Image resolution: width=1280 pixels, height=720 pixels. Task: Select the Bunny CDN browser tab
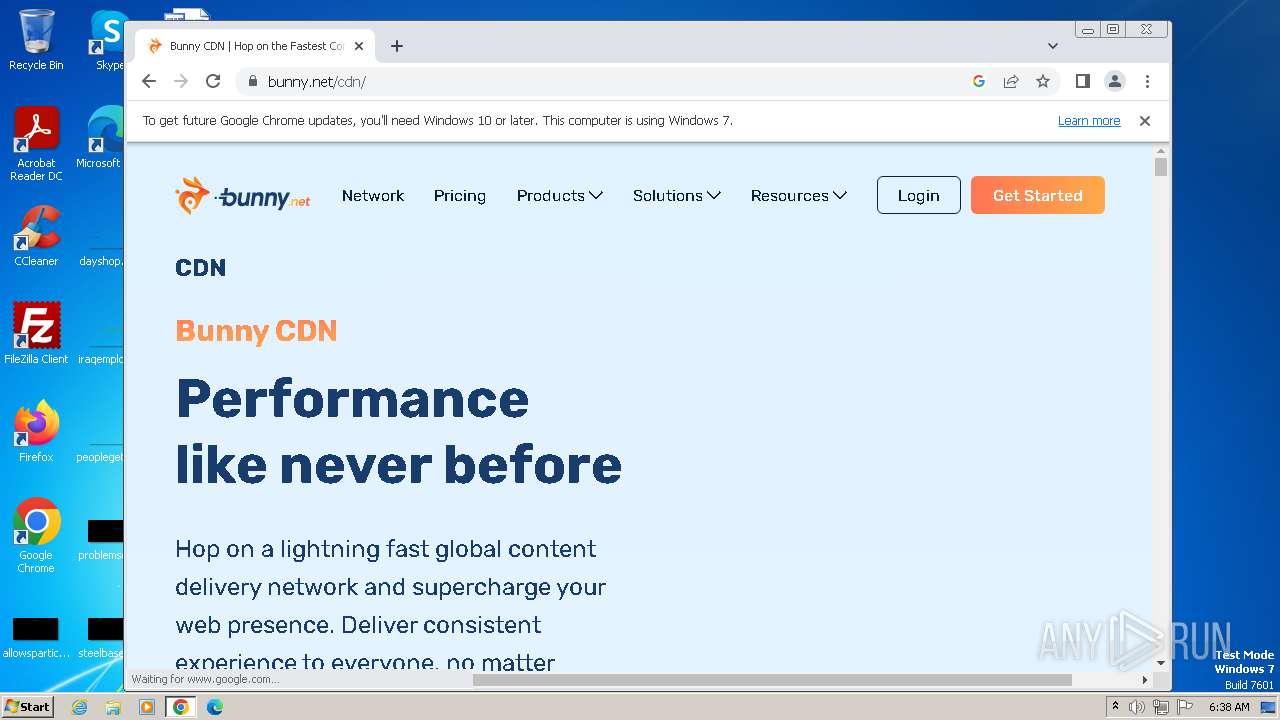(x=255, y=46)
